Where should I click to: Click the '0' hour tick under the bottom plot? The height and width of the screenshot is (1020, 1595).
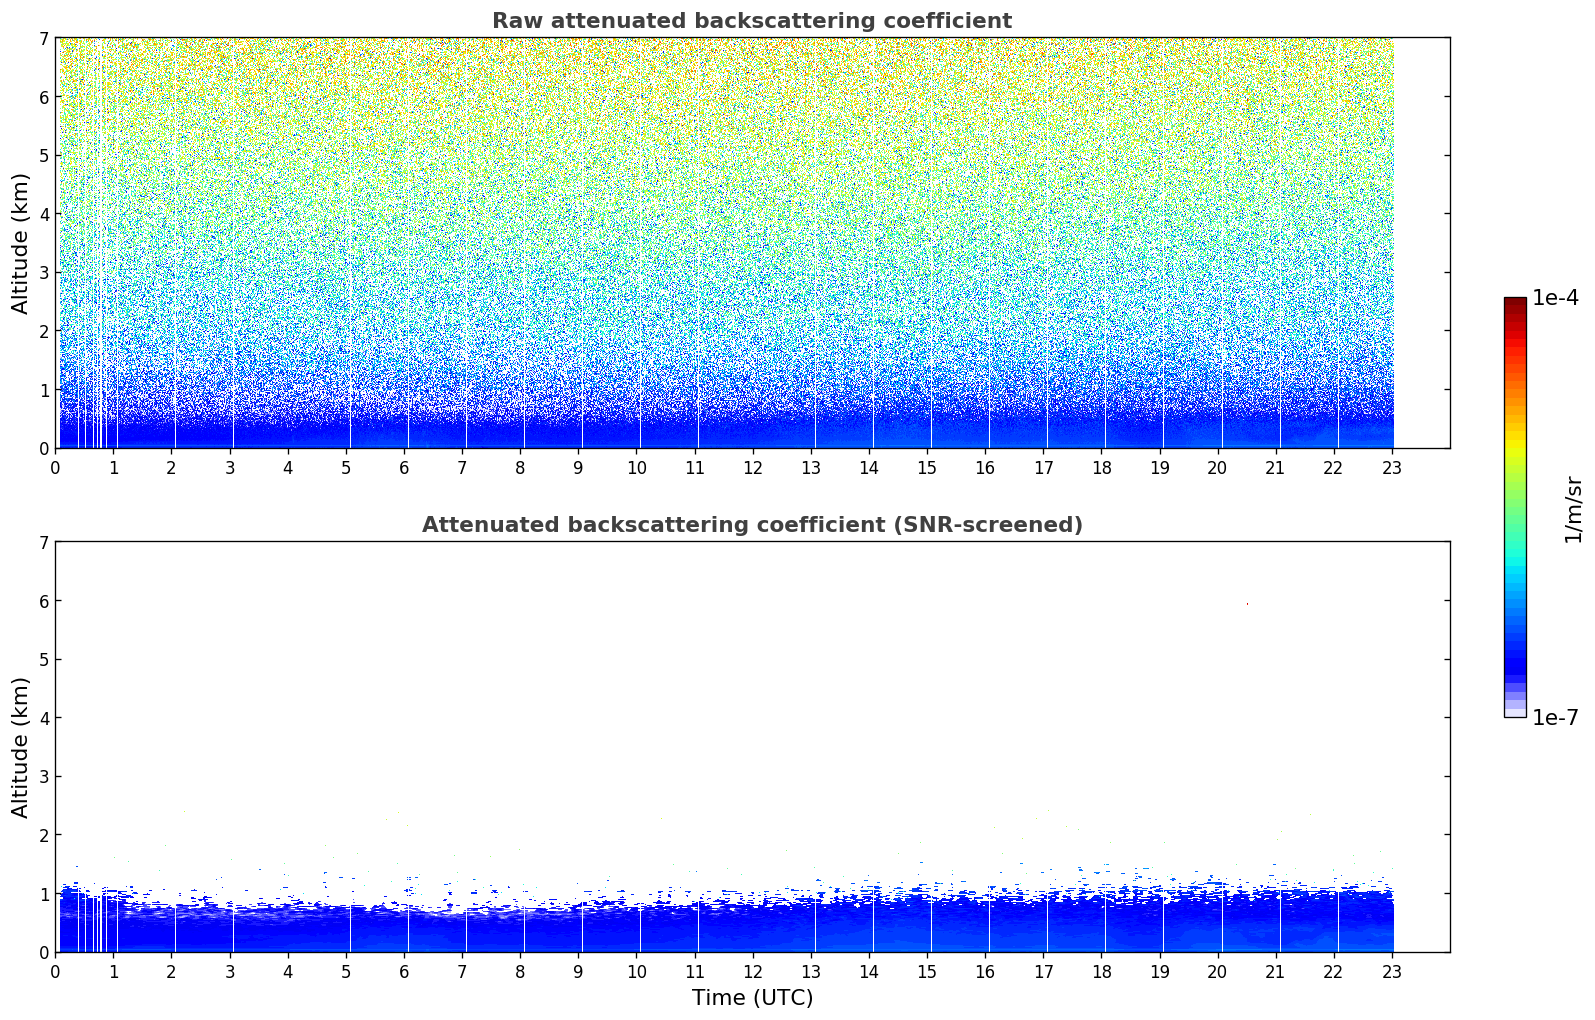[55, 972]
